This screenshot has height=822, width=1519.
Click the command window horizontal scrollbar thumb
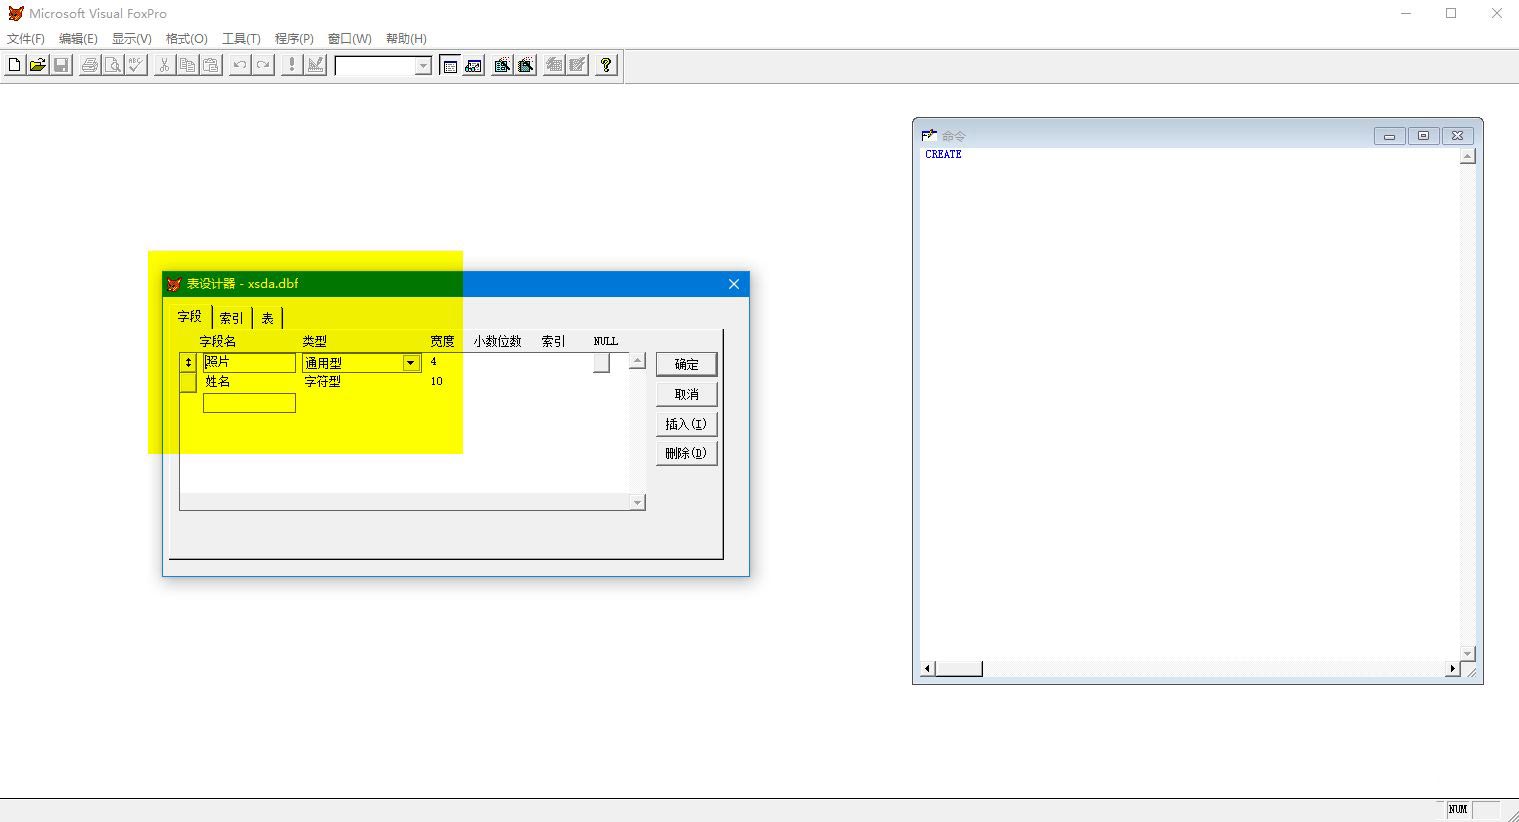[x=959, y=669]
